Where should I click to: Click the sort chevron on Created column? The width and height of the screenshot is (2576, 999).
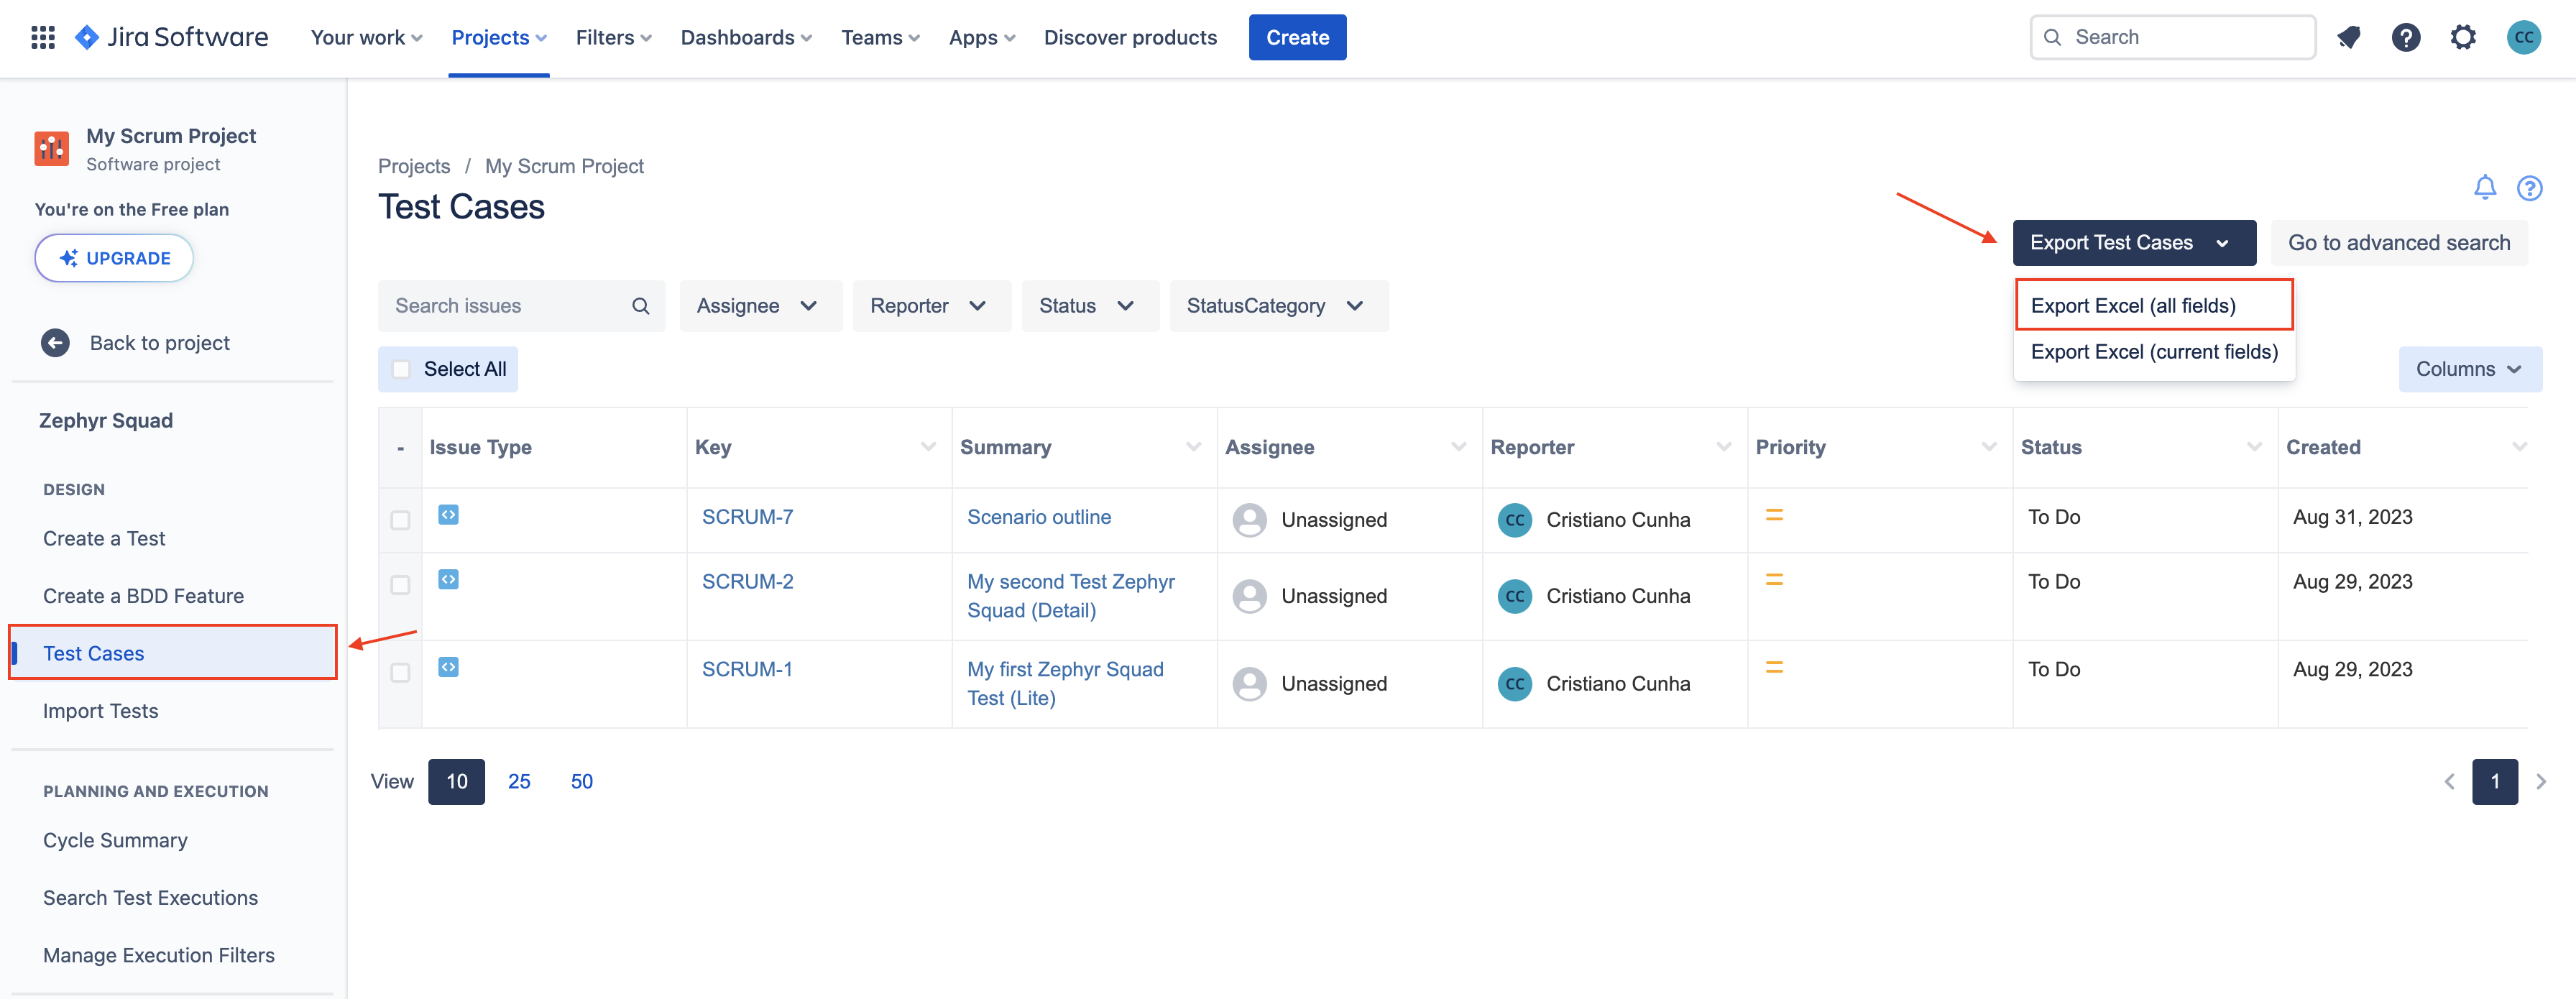click(2519, 447)
